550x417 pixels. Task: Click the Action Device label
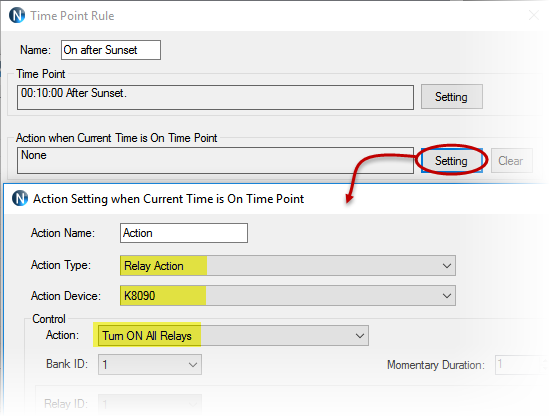pyautogui.click(x=66, y=296)
